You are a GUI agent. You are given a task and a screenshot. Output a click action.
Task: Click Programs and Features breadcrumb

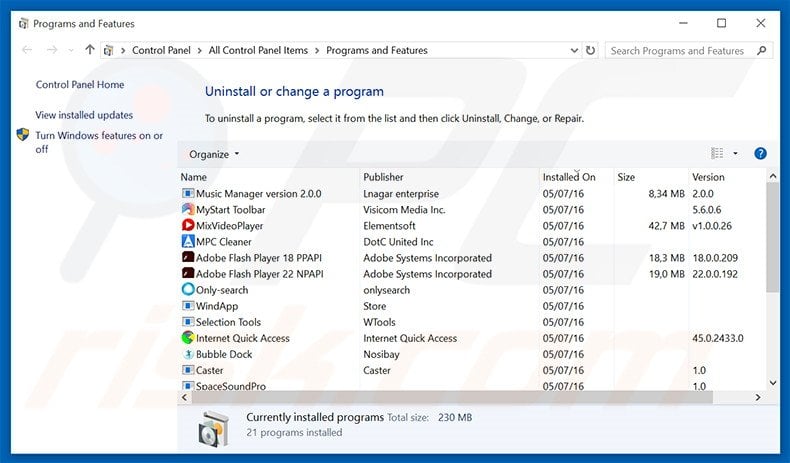pos(377,50)
